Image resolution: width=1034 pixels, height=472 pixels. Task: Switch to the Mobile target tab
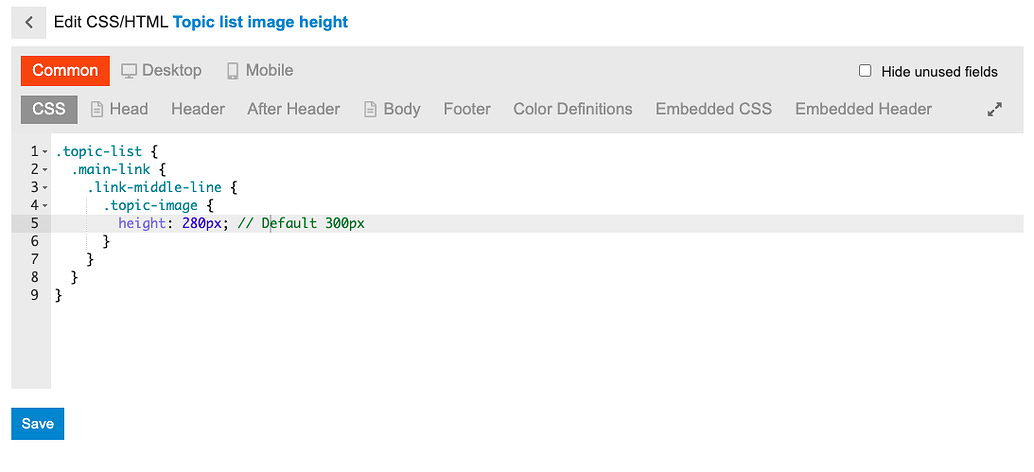point(260,71)
